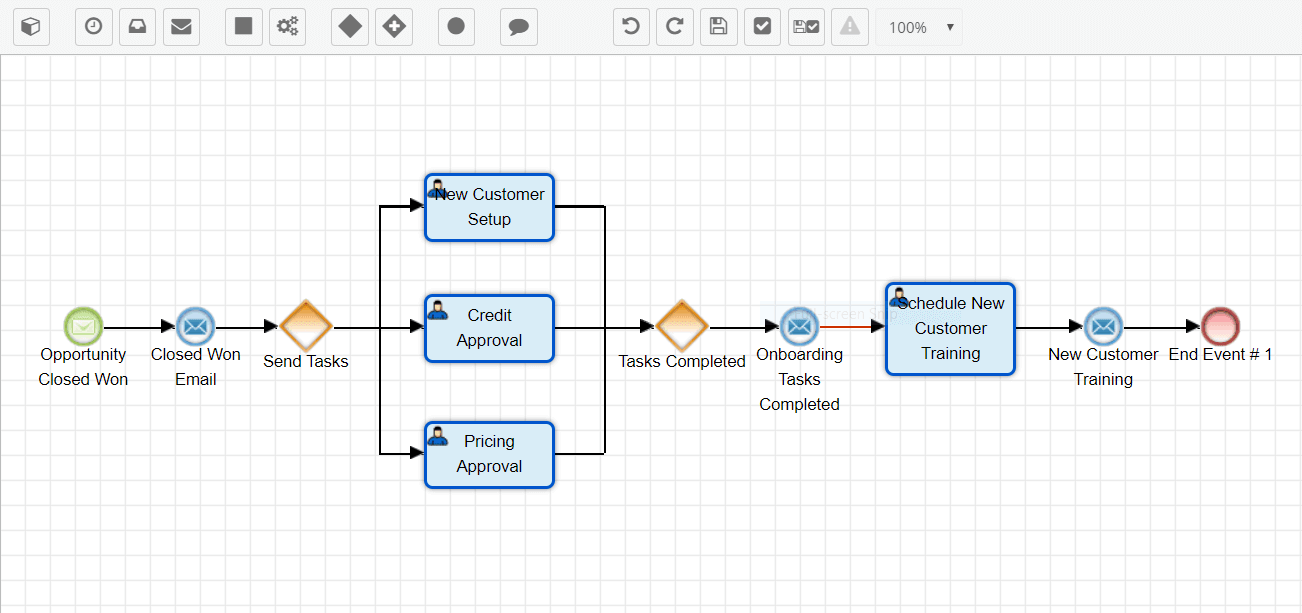Click the save and validate button
This screenshot has width=1302, height=613.
pyautogui.click(x=805, y=27)
